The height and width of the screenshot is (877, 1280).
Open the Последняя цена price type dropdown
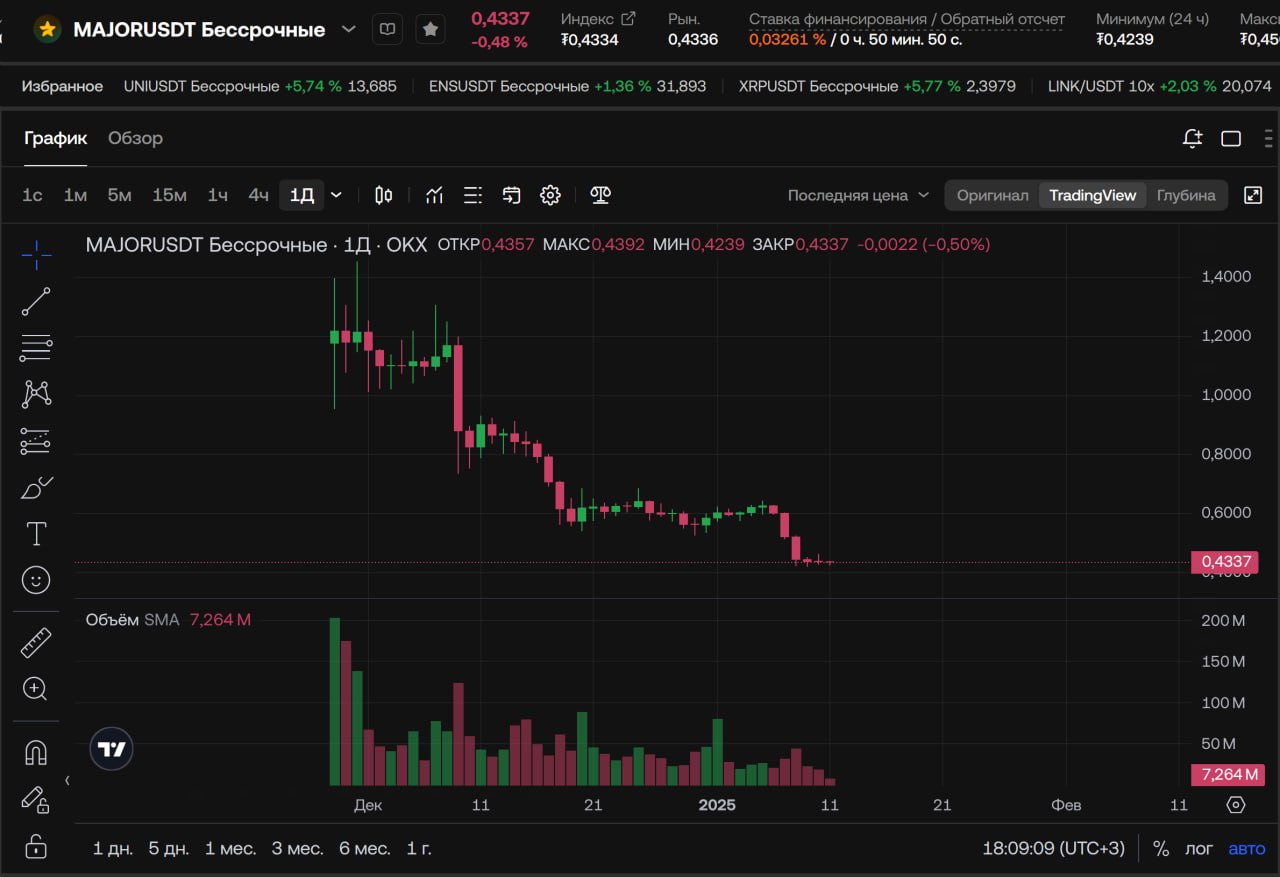pyautogui.click(x=858, y=195)
